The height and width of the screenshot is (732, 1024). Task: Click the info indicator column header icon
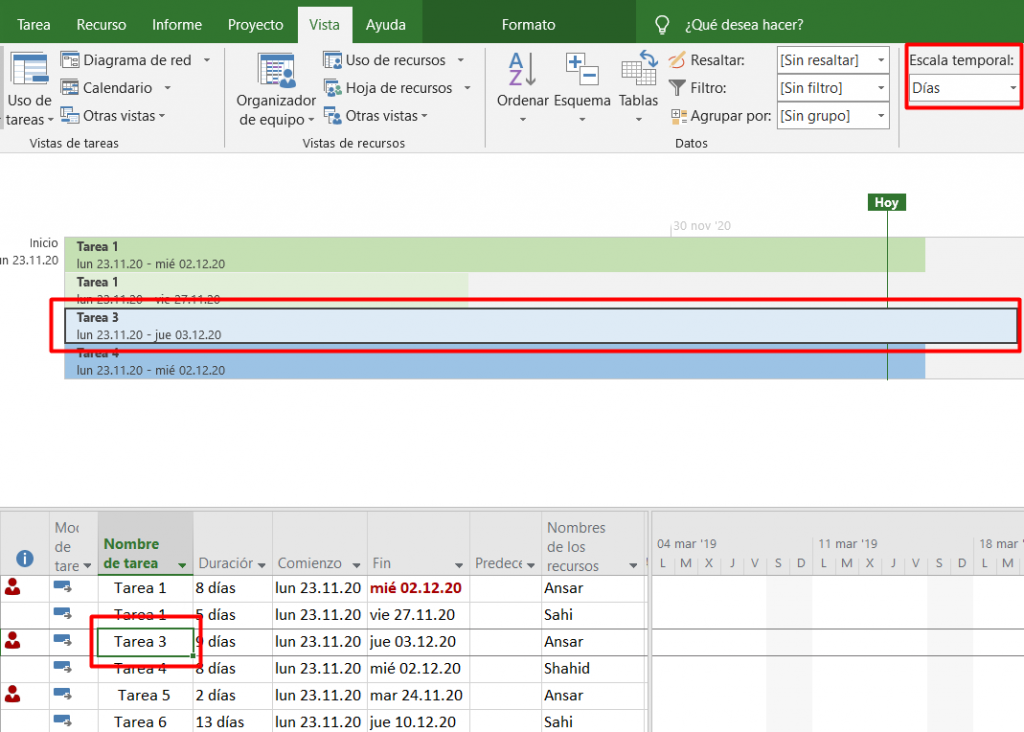(25, 559)
